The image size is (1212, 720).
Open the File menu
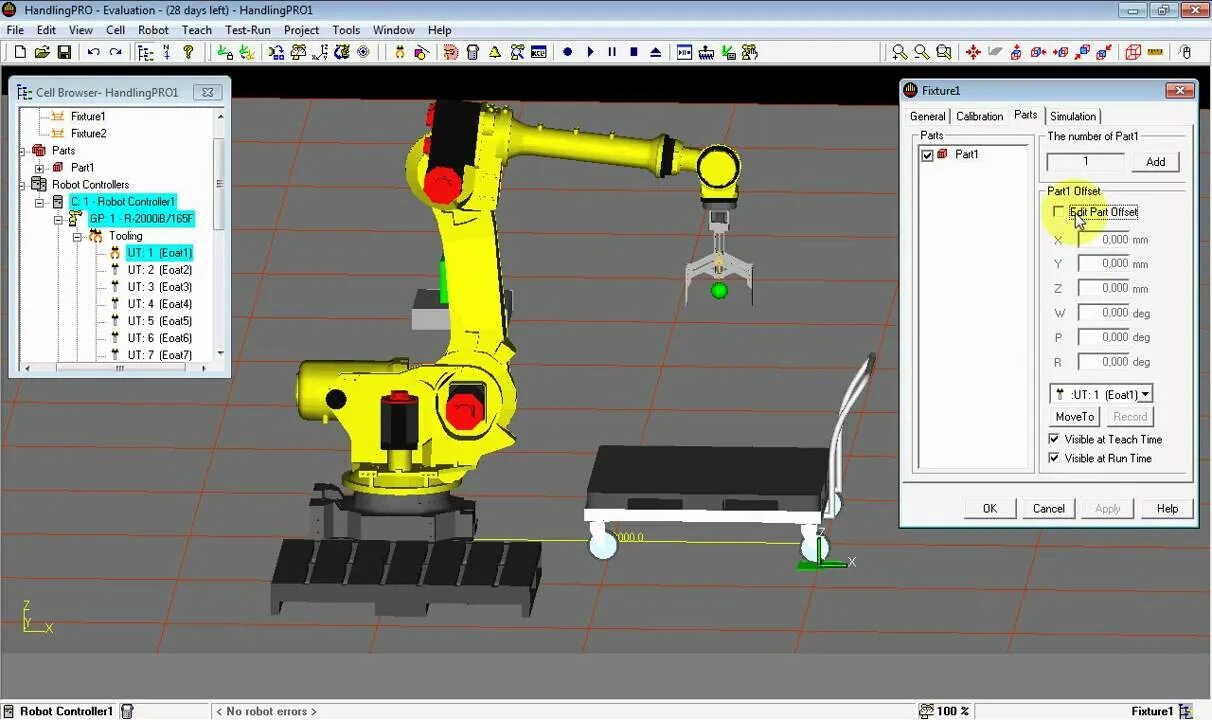tap(16, 30)
